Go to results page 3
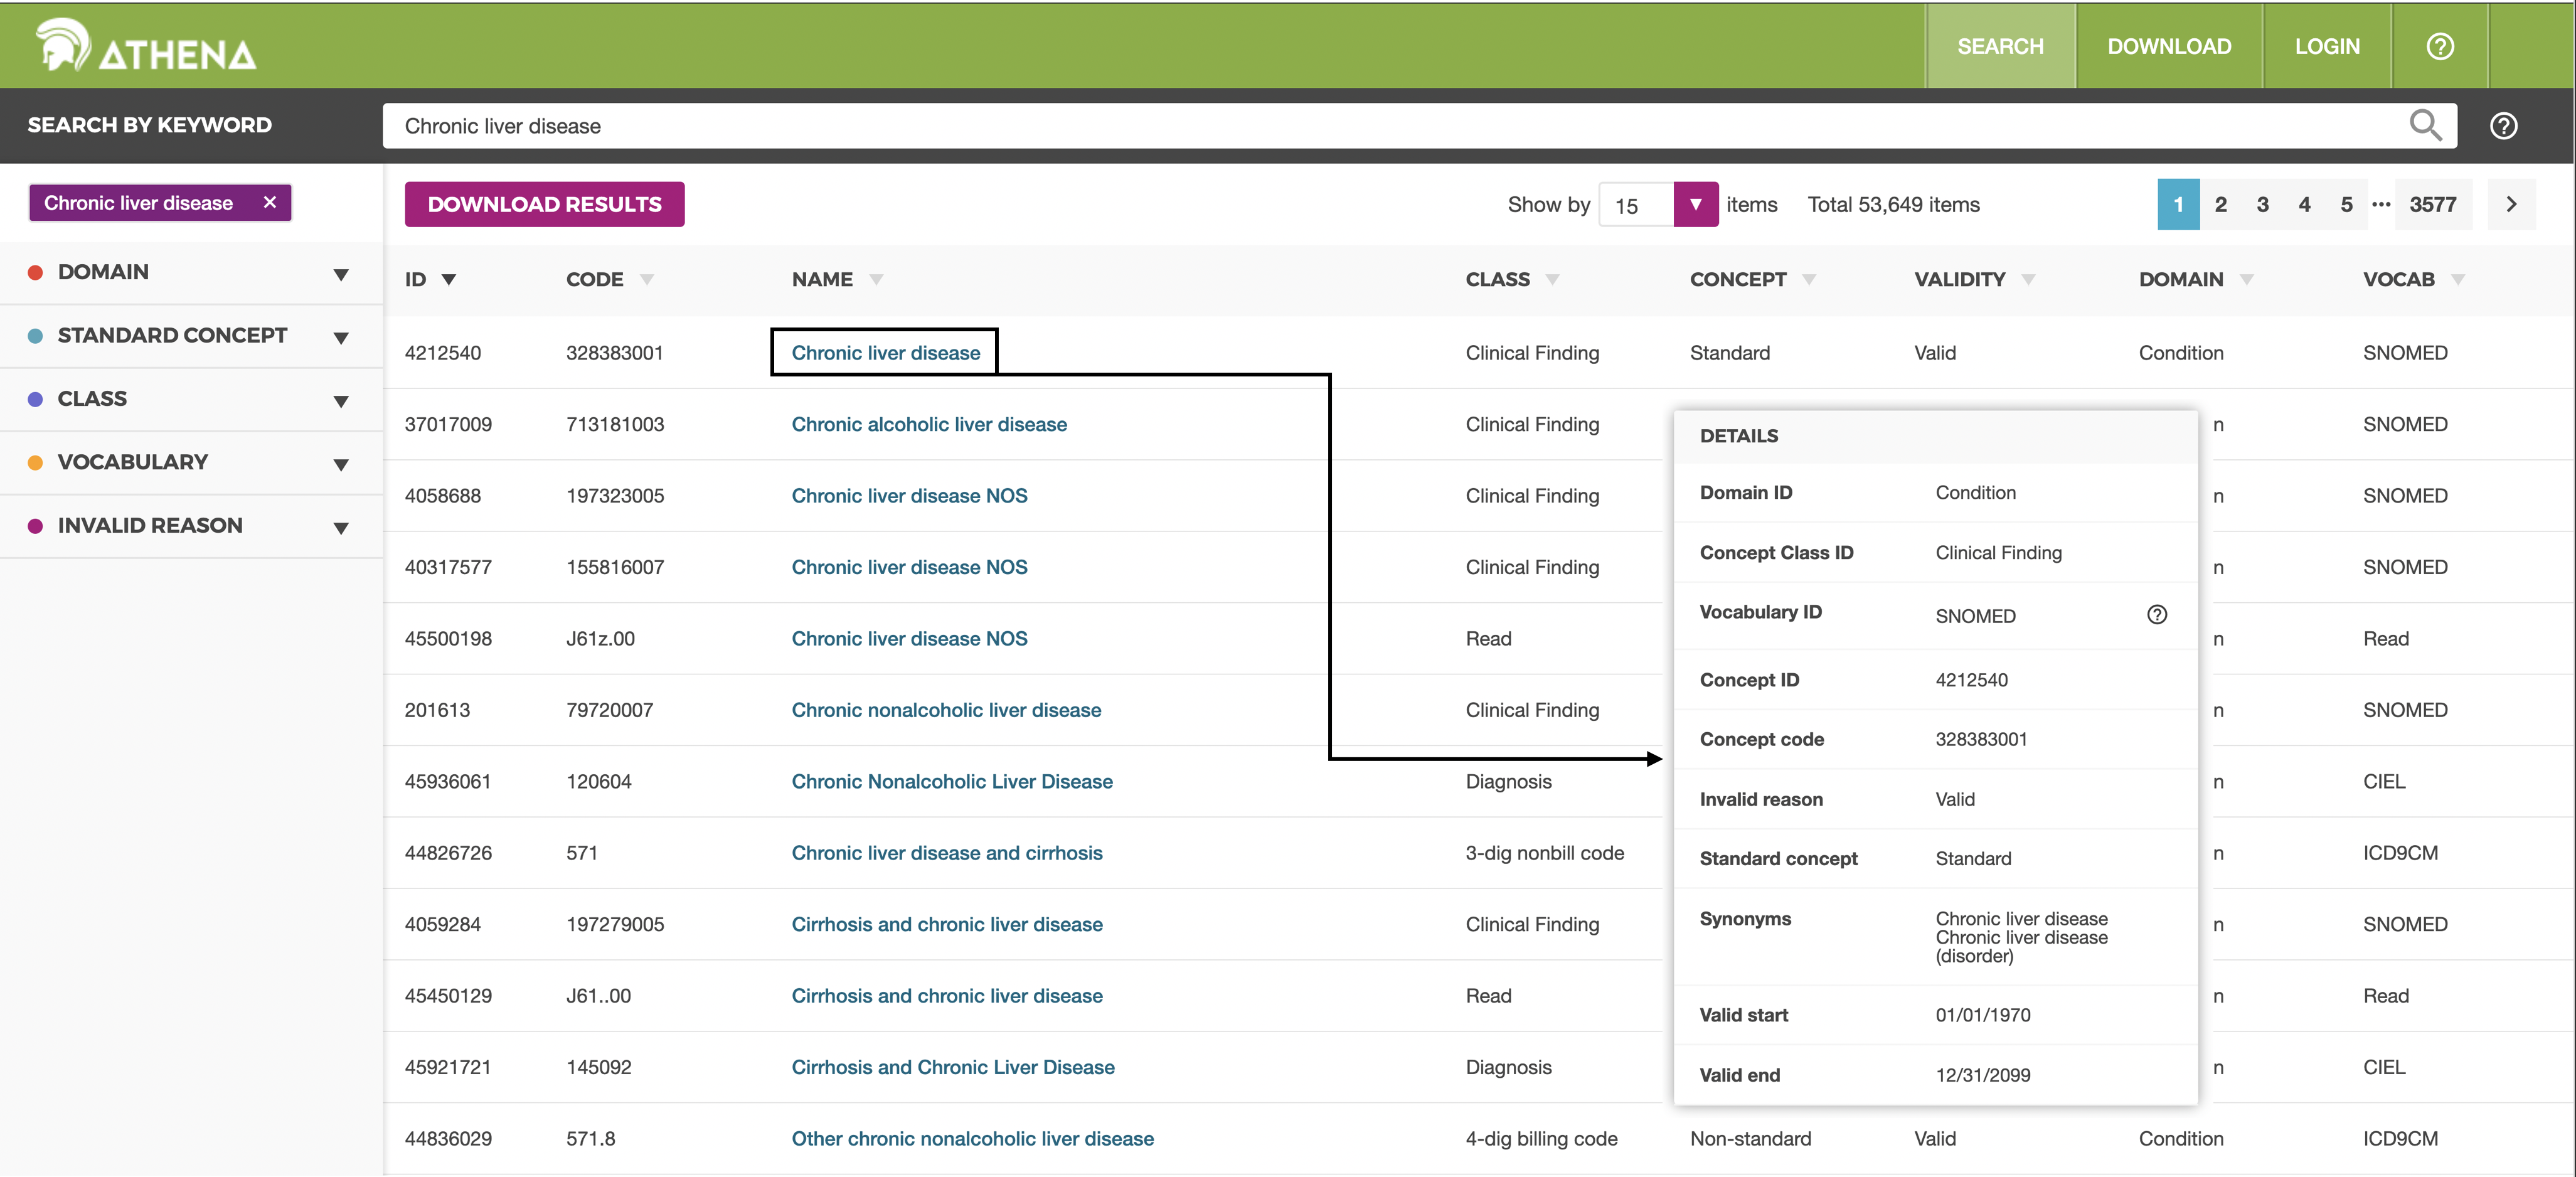 pyautogui.click(x=2262, y=204)
